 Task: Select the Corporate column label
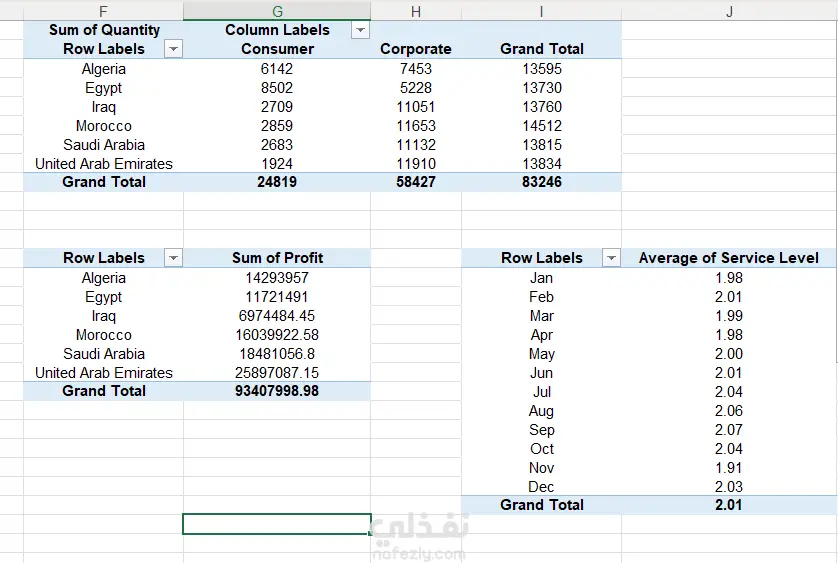[x=416, y=49]
